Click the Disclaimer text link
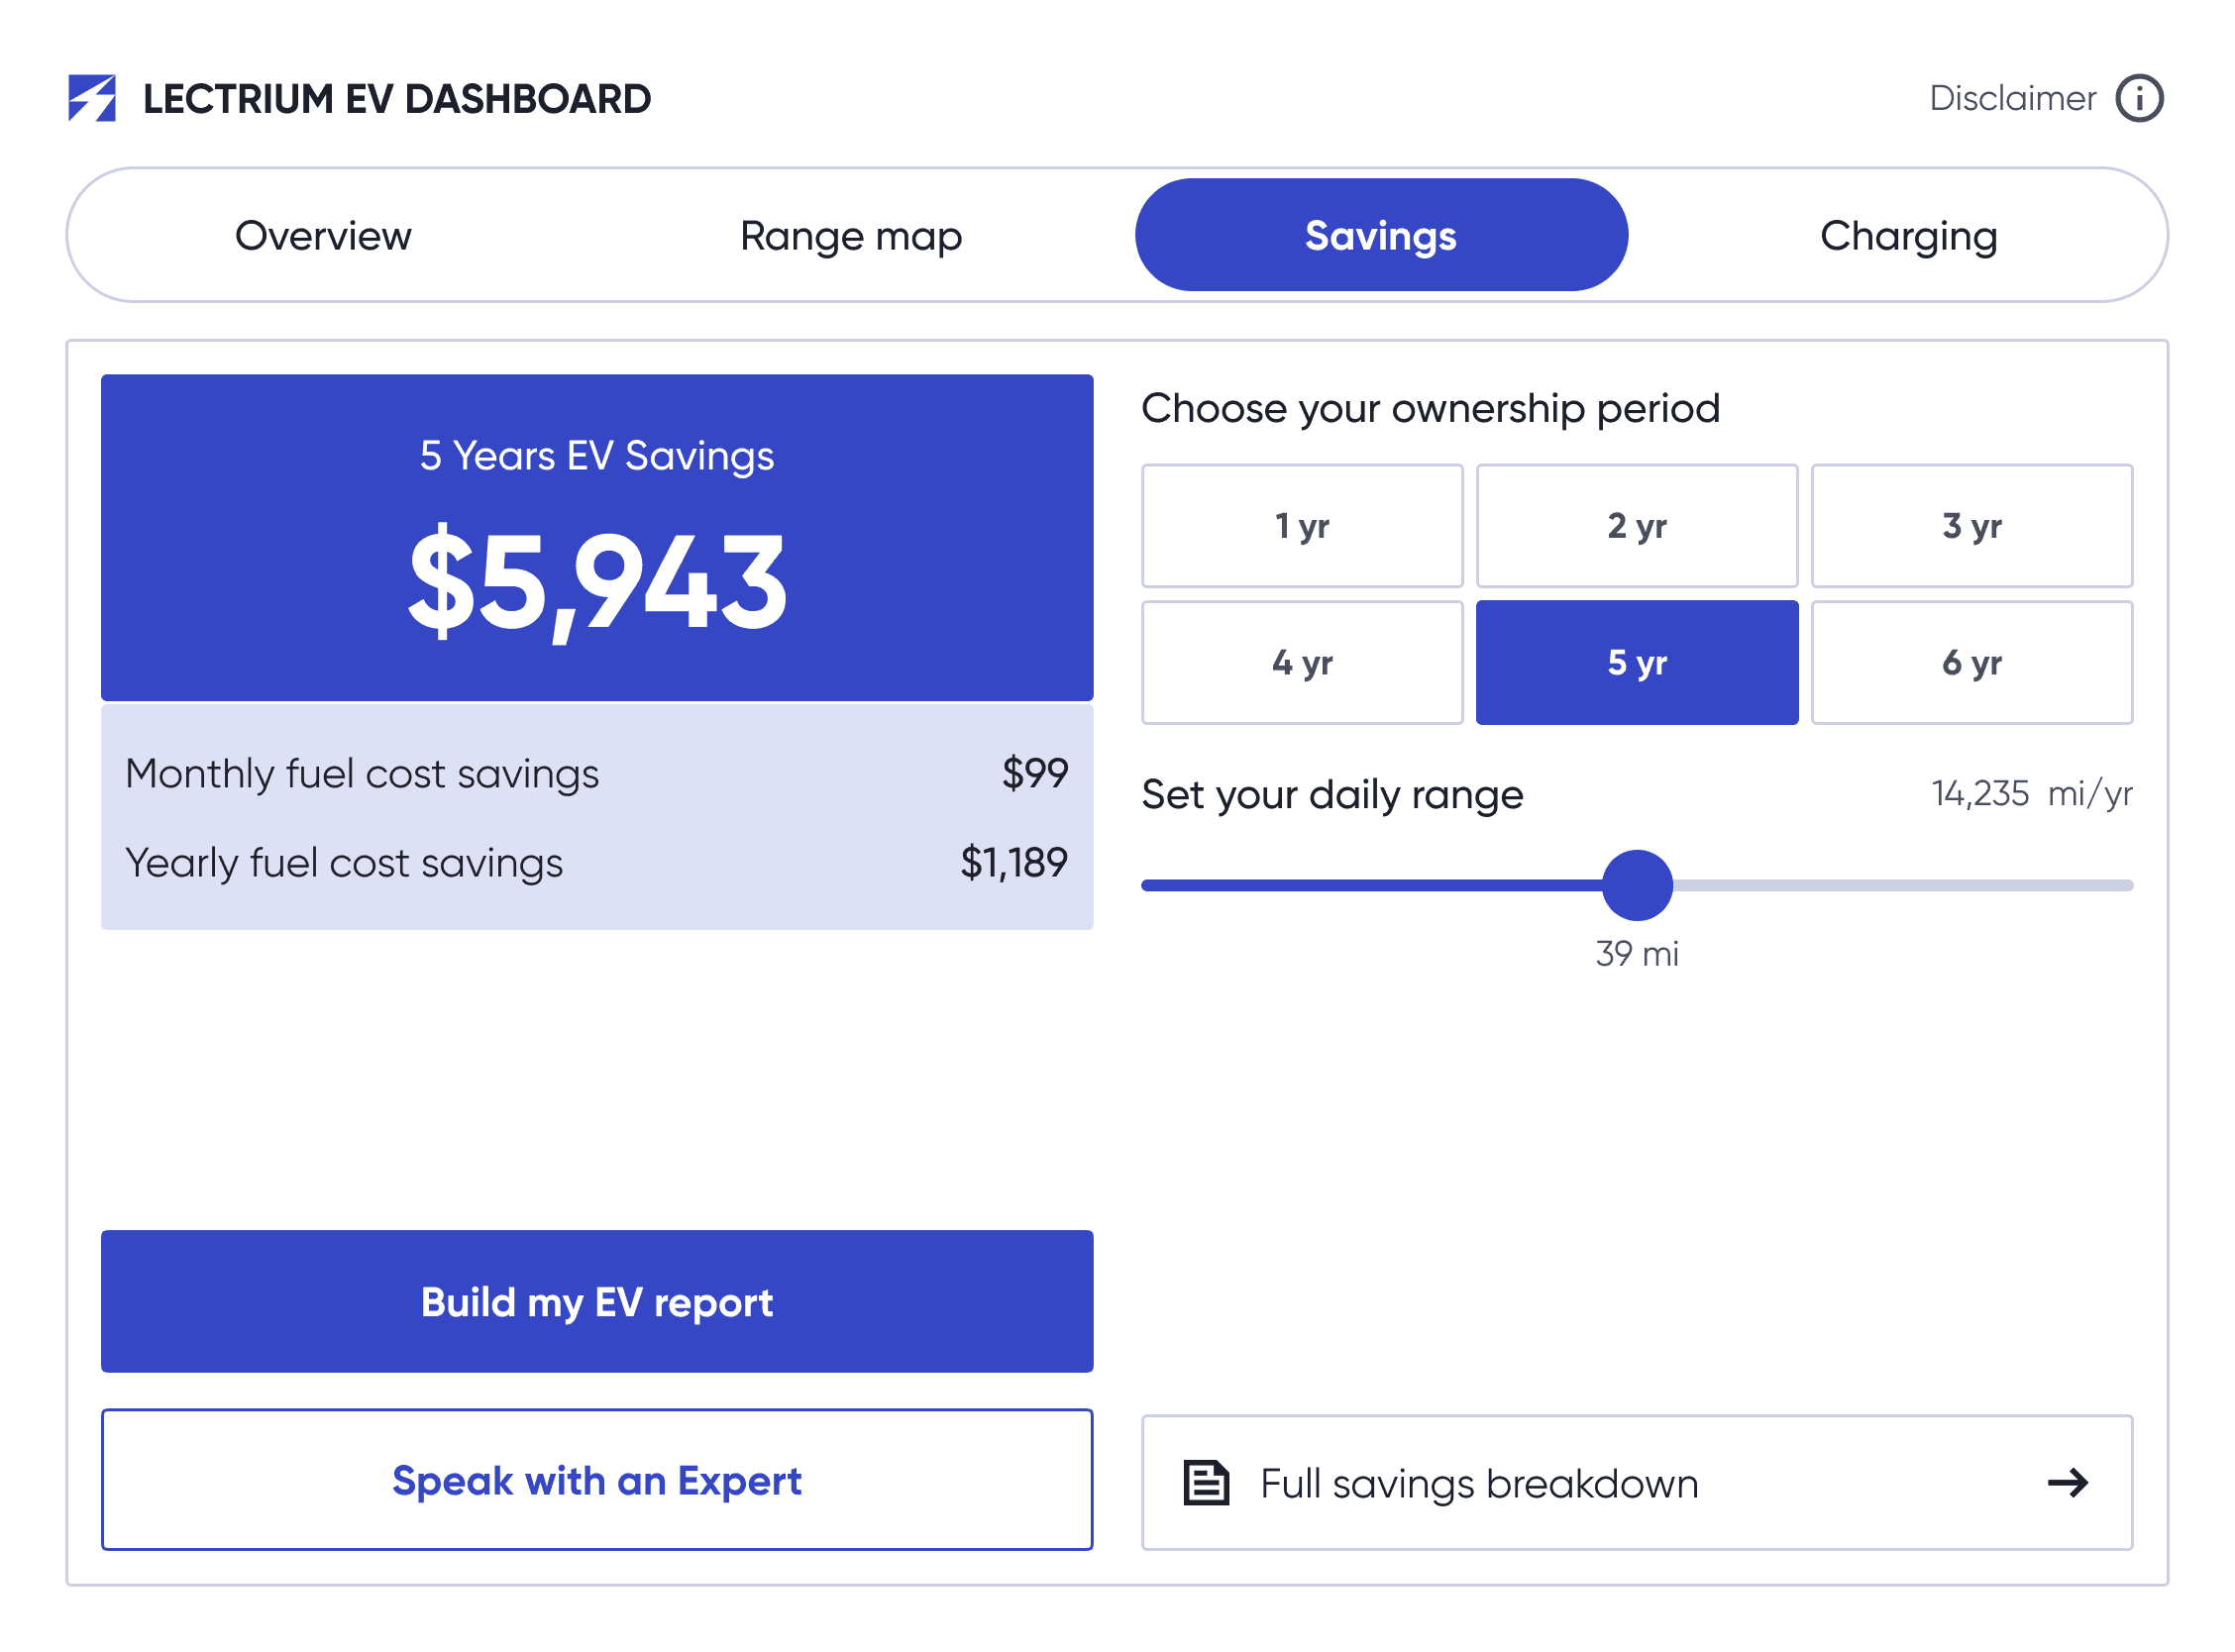Viewport: 2235px width, 1652px height. (2012, 98)
